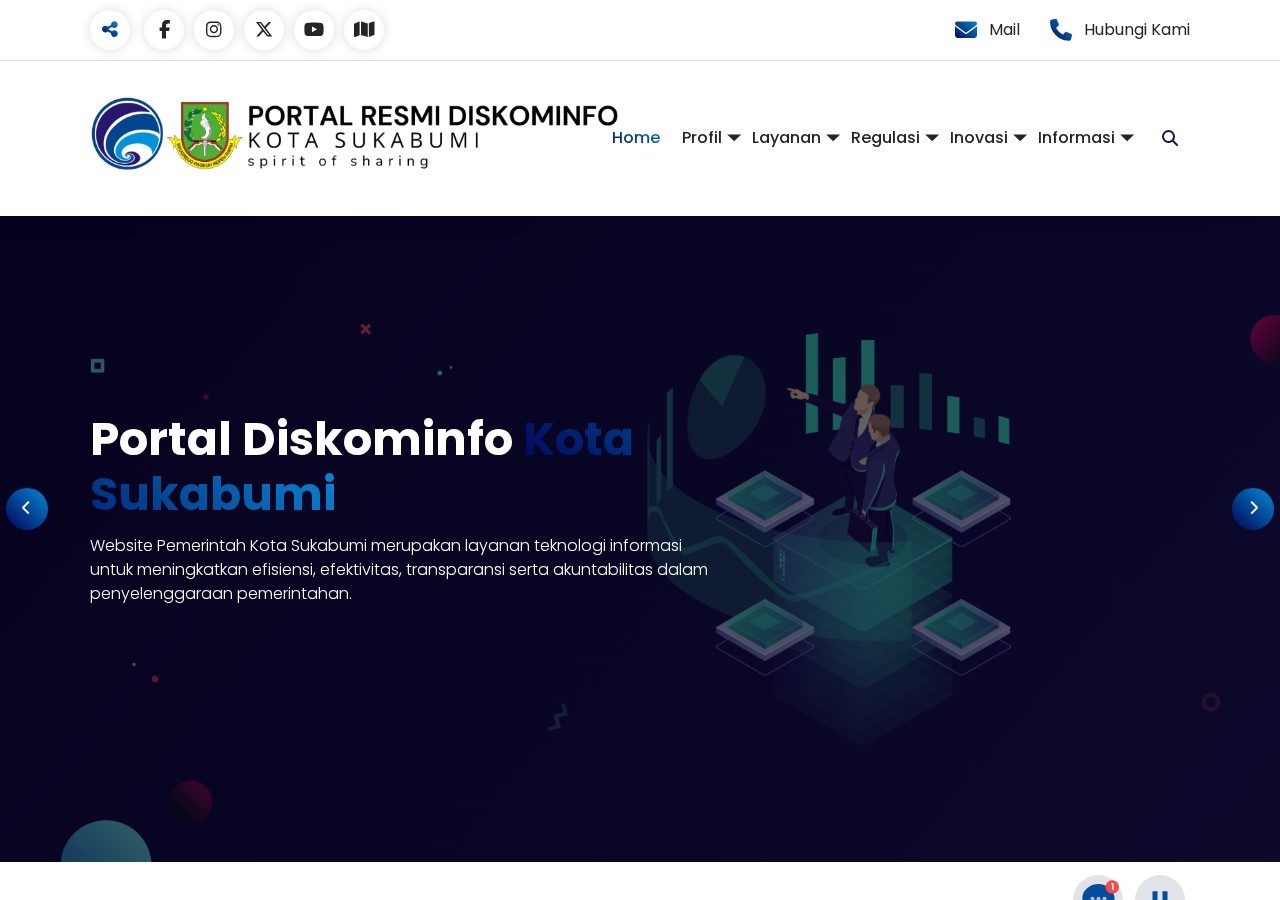Screen dimensions: 1280x900
Task: Open the Regulasi dropdown menu
Action: pos(895,138)
